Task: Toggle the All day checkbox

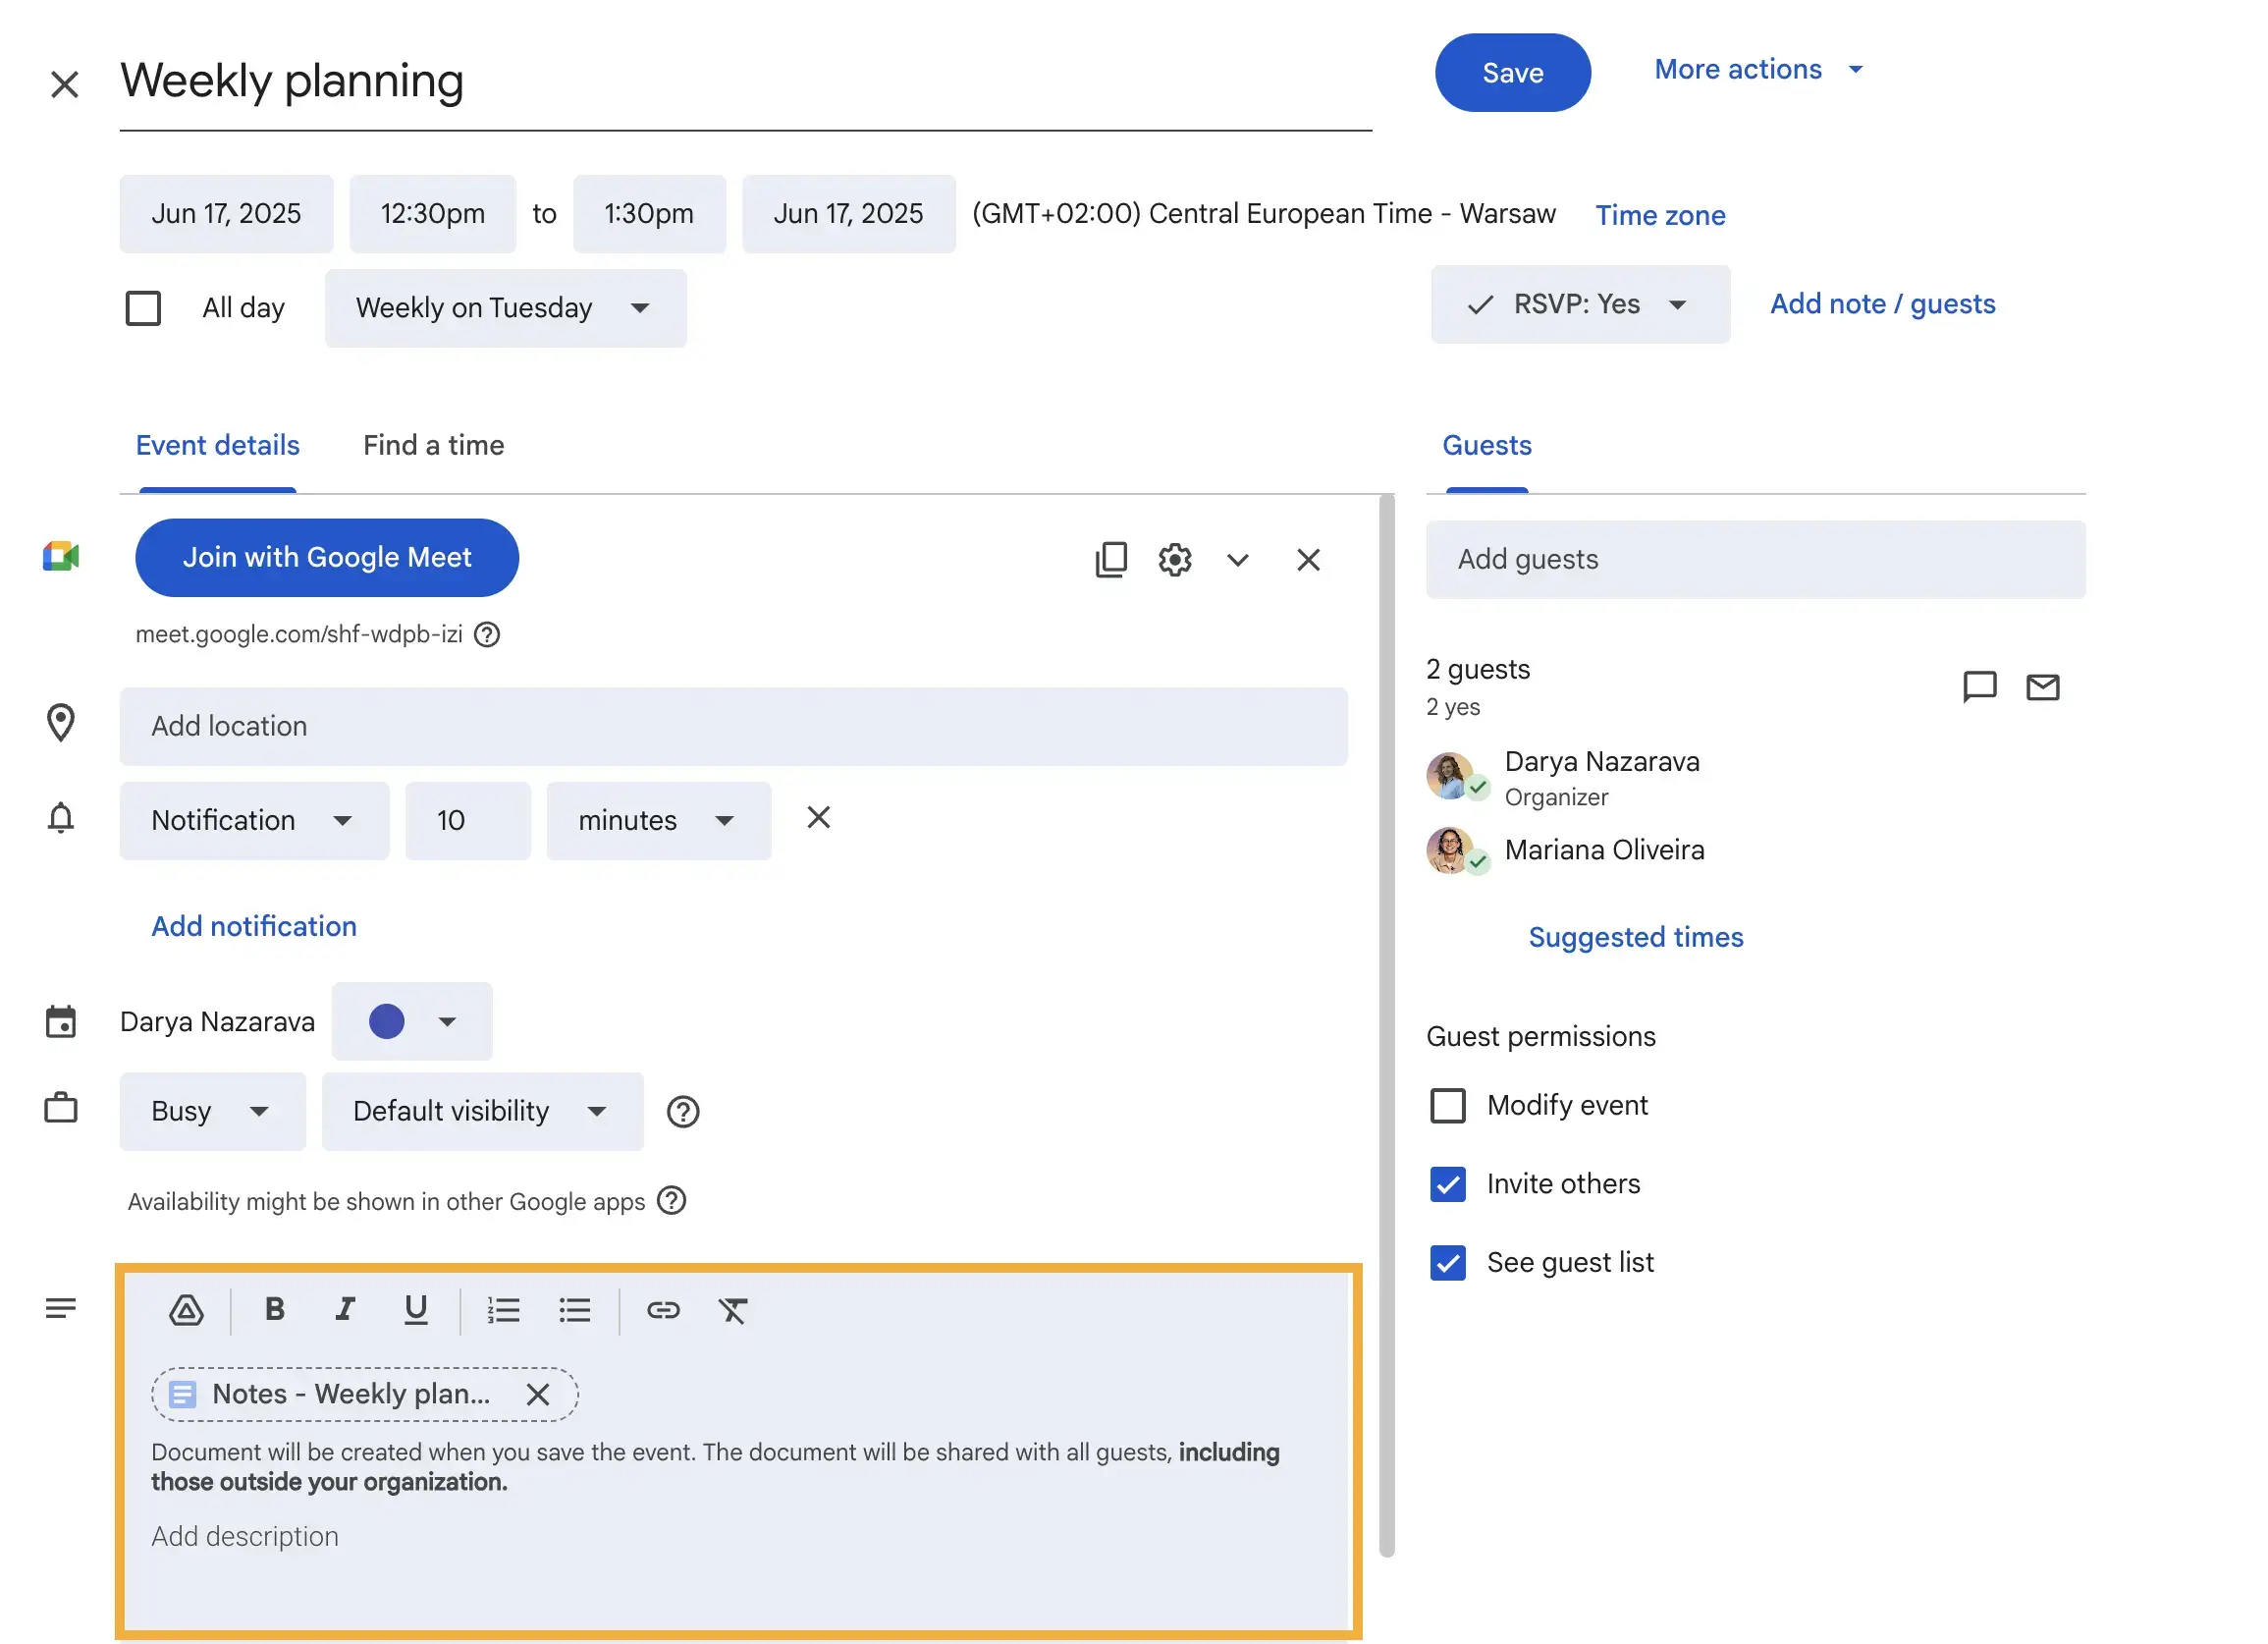Action: click(x=143, y=308)
